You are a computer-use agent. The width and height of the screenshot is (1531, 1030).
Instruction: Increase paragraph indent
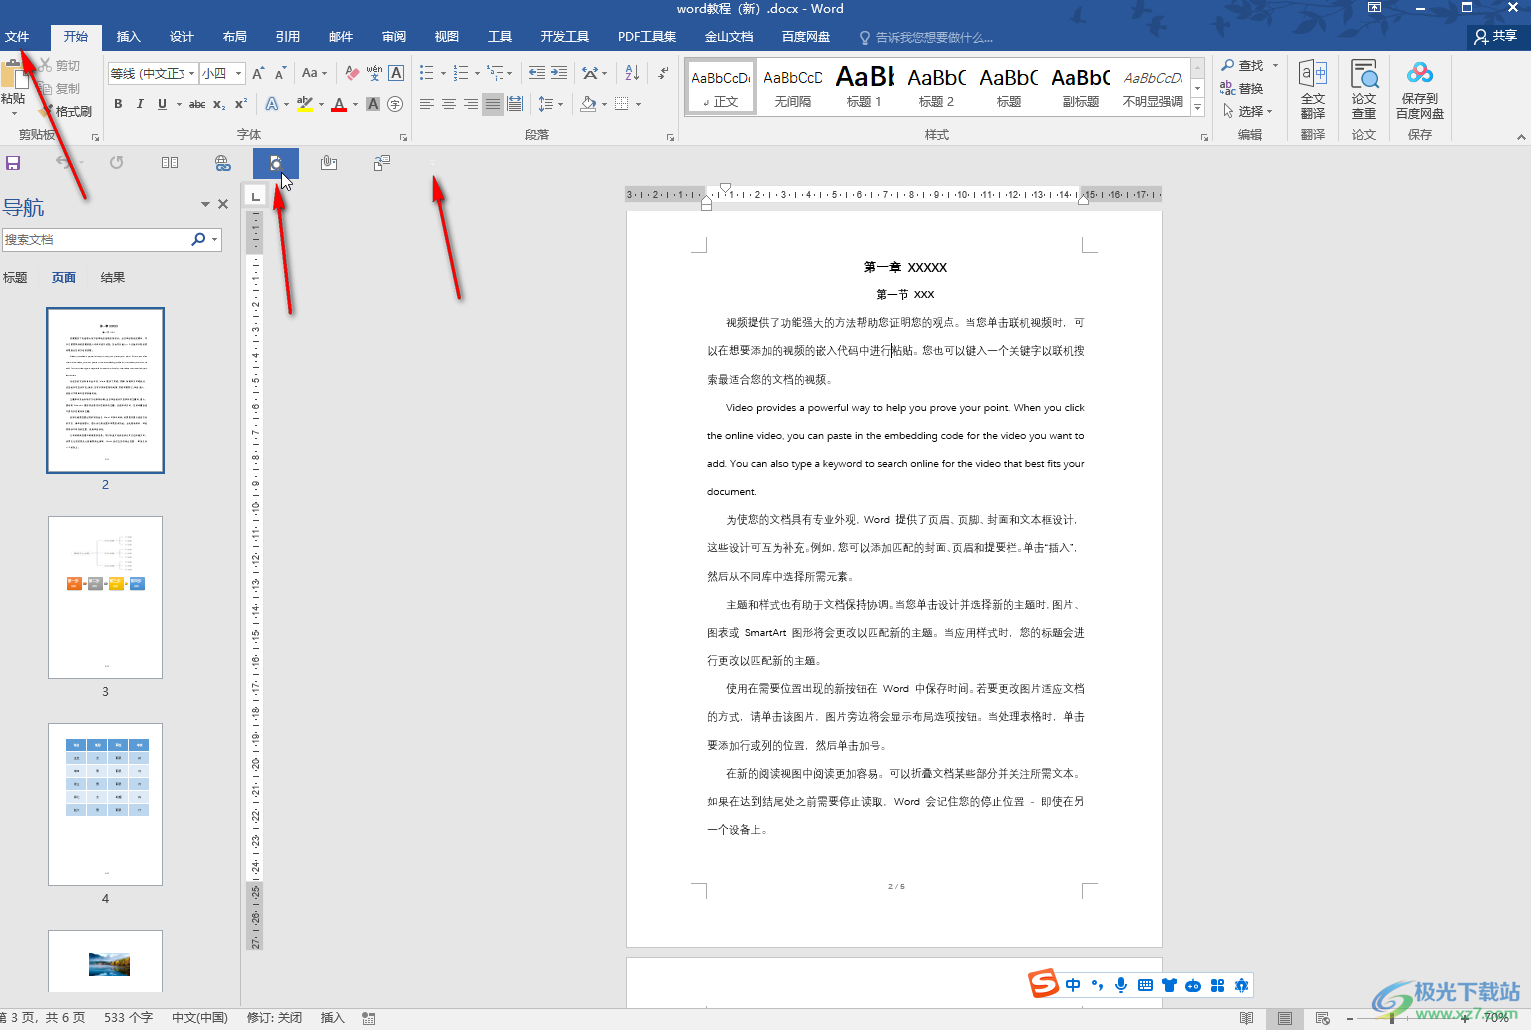point(559,73)
